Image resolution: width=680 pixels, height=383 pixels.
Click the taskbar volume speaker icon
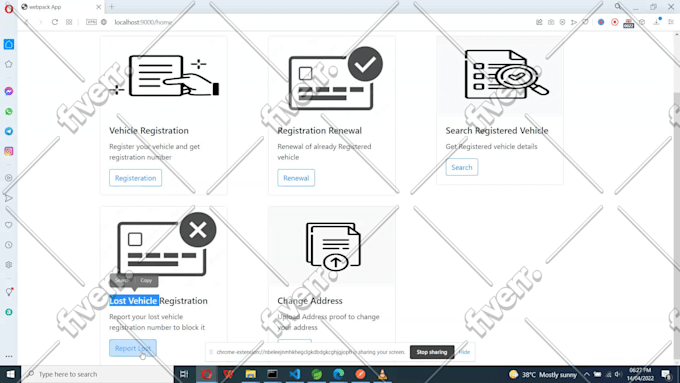(x=618, y=374)
